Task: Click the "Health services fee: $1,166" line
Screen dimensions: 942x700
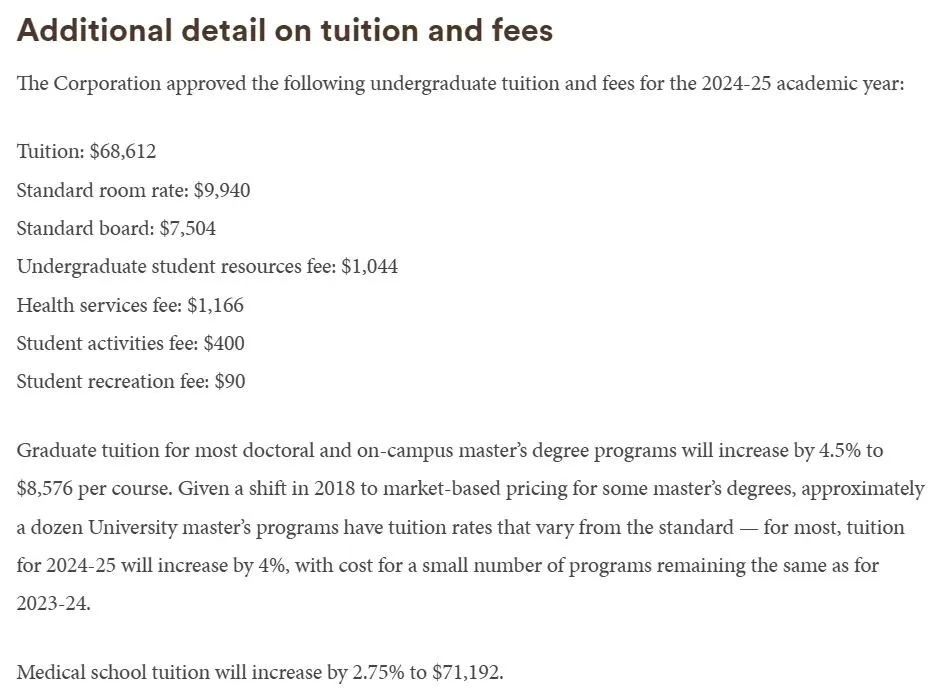Action: (x=130, y=305)
